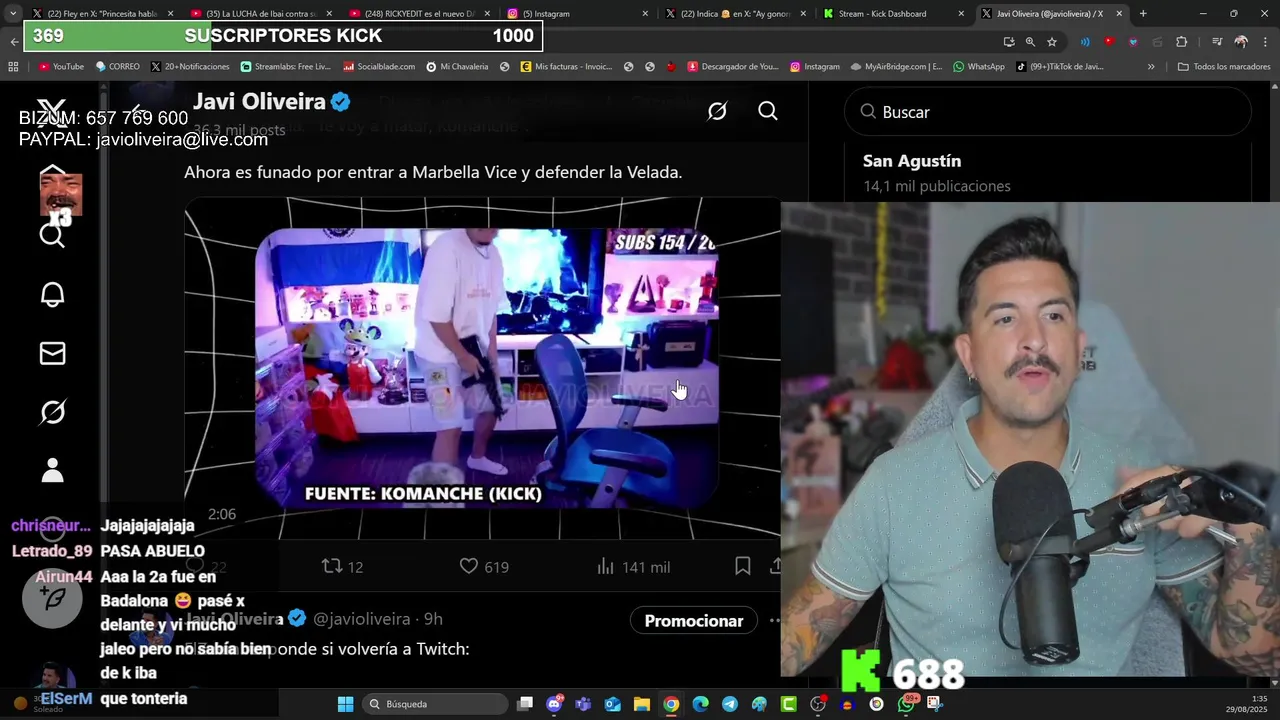Open media controls music note icon
The width and height of the screenshot is (1280, 720).
pyautogui.click(x=1217, y=41)
